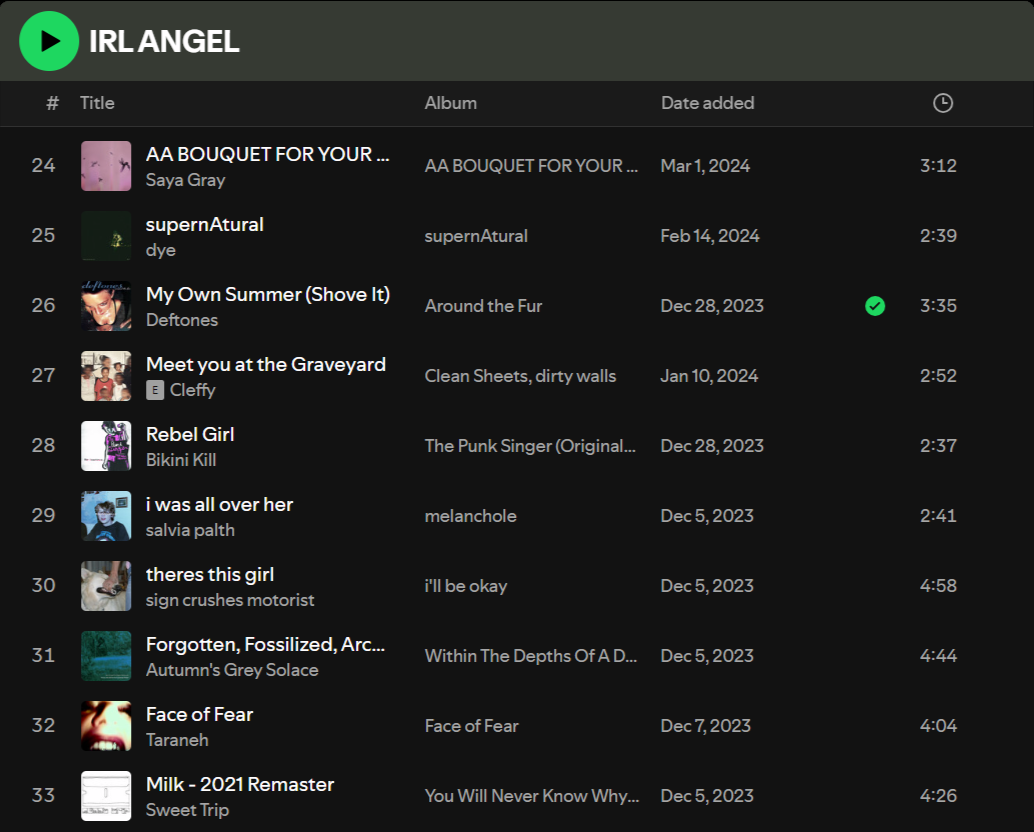Open the Deftones artist page
The image size is (1034, 832).
182,320
